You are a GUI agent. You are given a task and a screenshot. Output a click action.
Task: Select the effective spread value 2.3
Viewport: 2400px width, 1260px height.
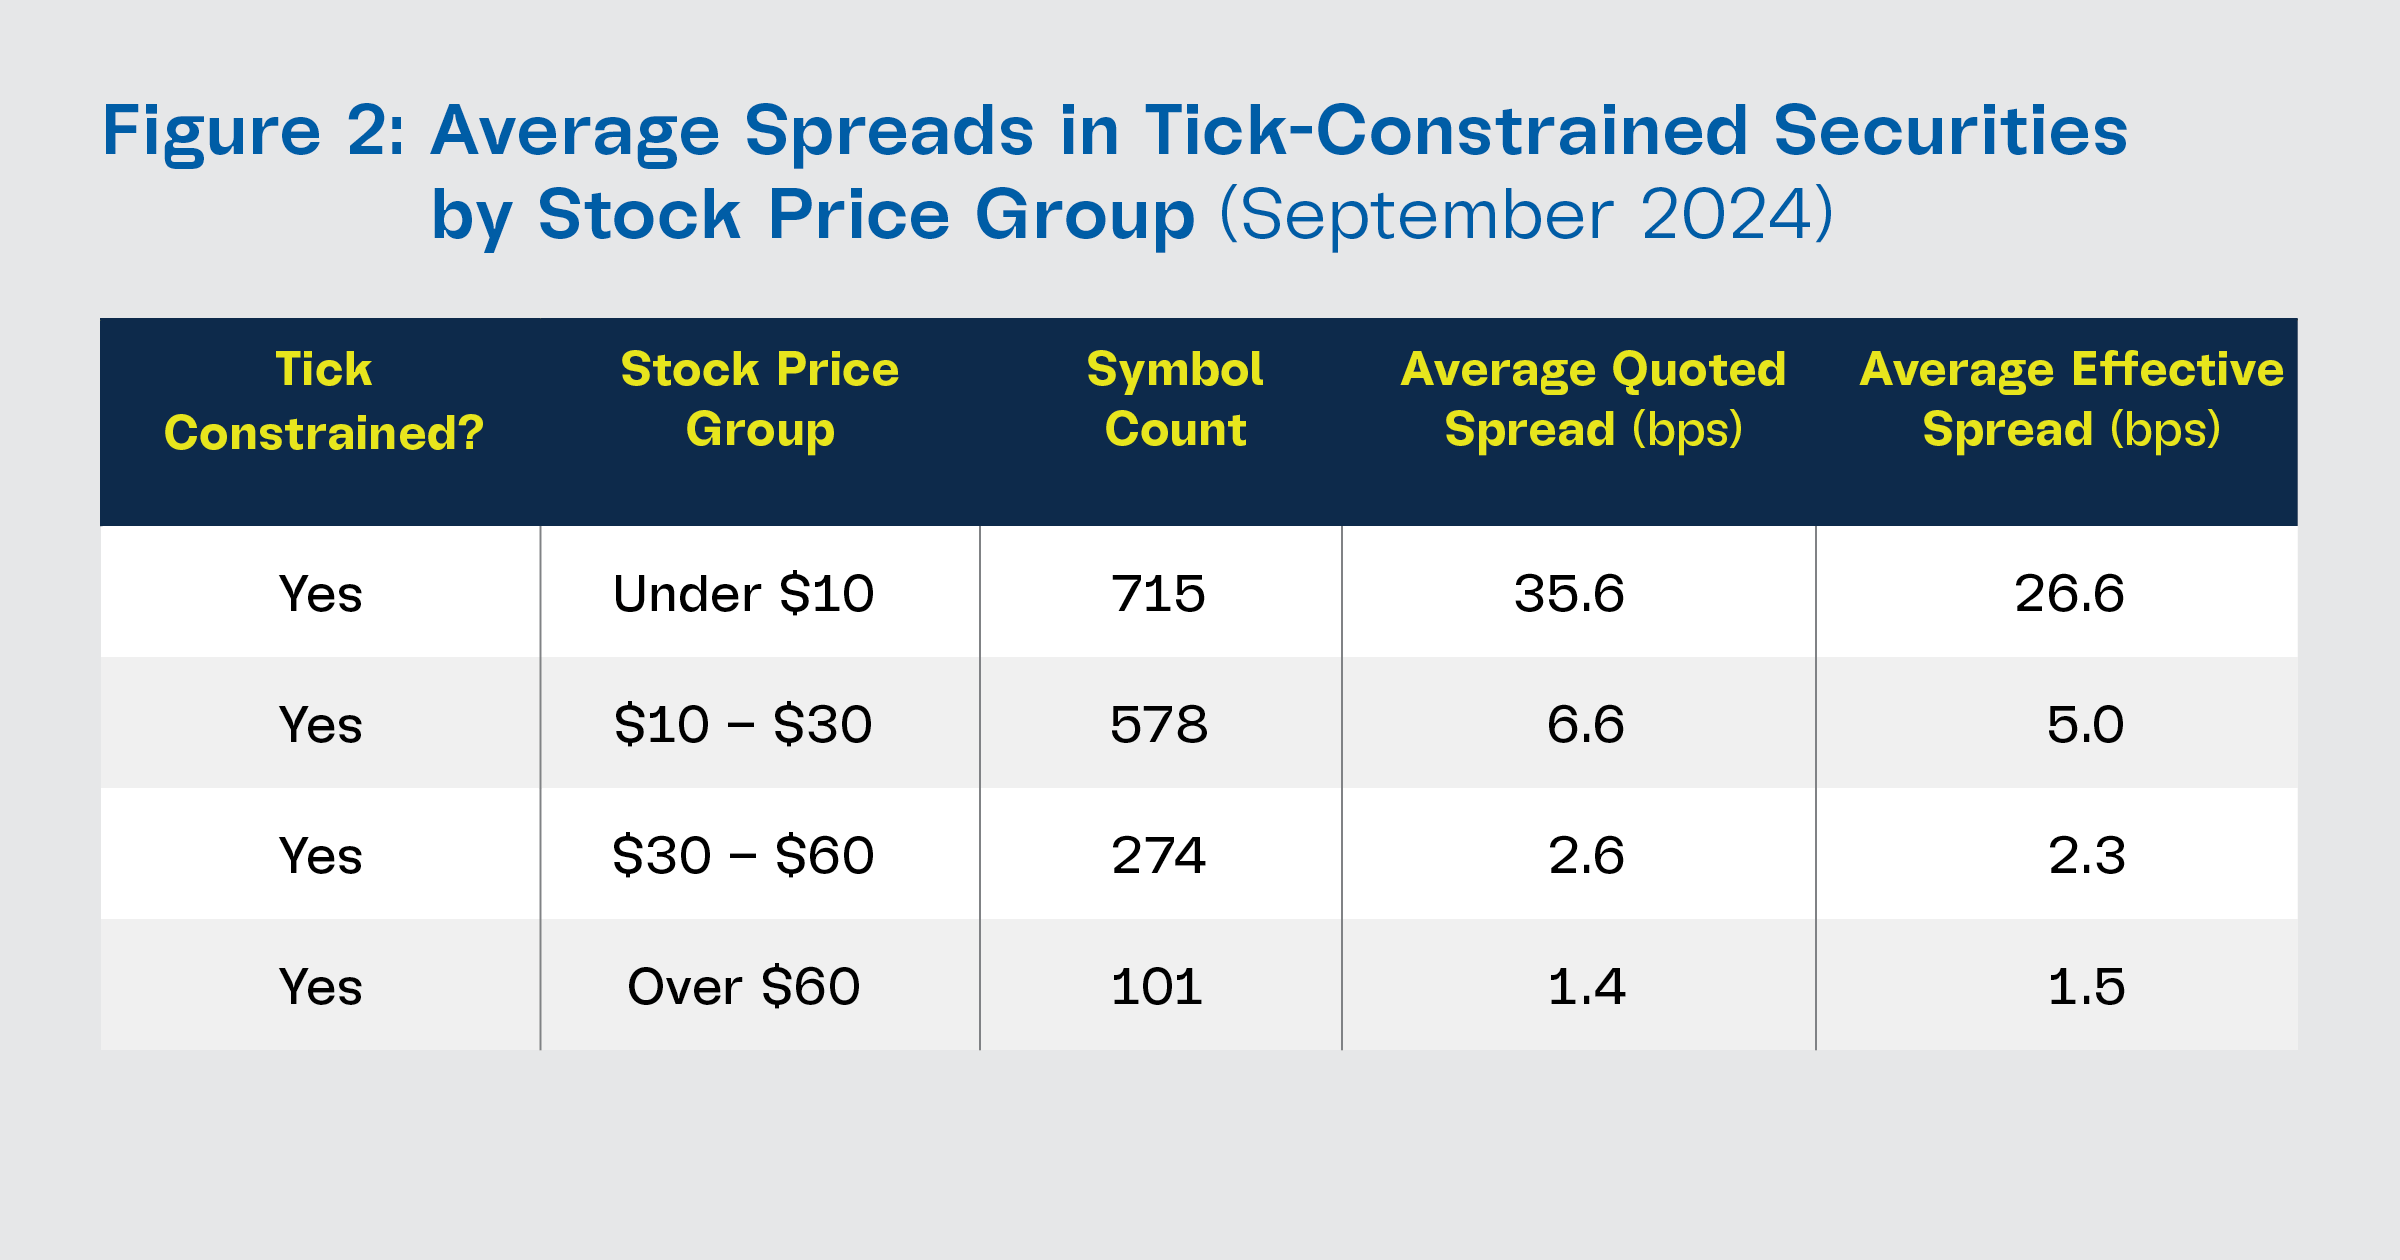coord(2086,856)
